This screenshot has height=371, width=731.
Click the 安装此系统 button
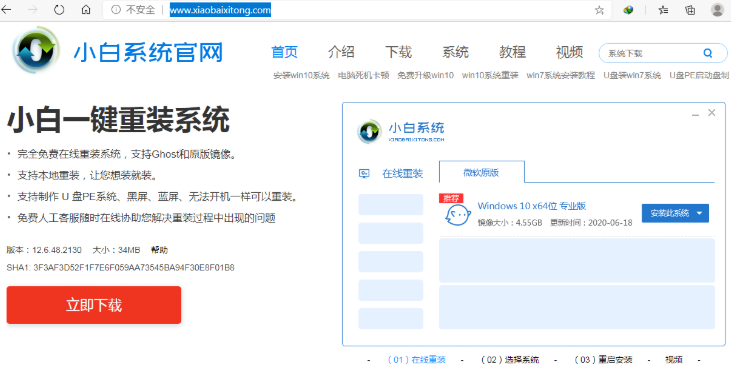[675, 213]
